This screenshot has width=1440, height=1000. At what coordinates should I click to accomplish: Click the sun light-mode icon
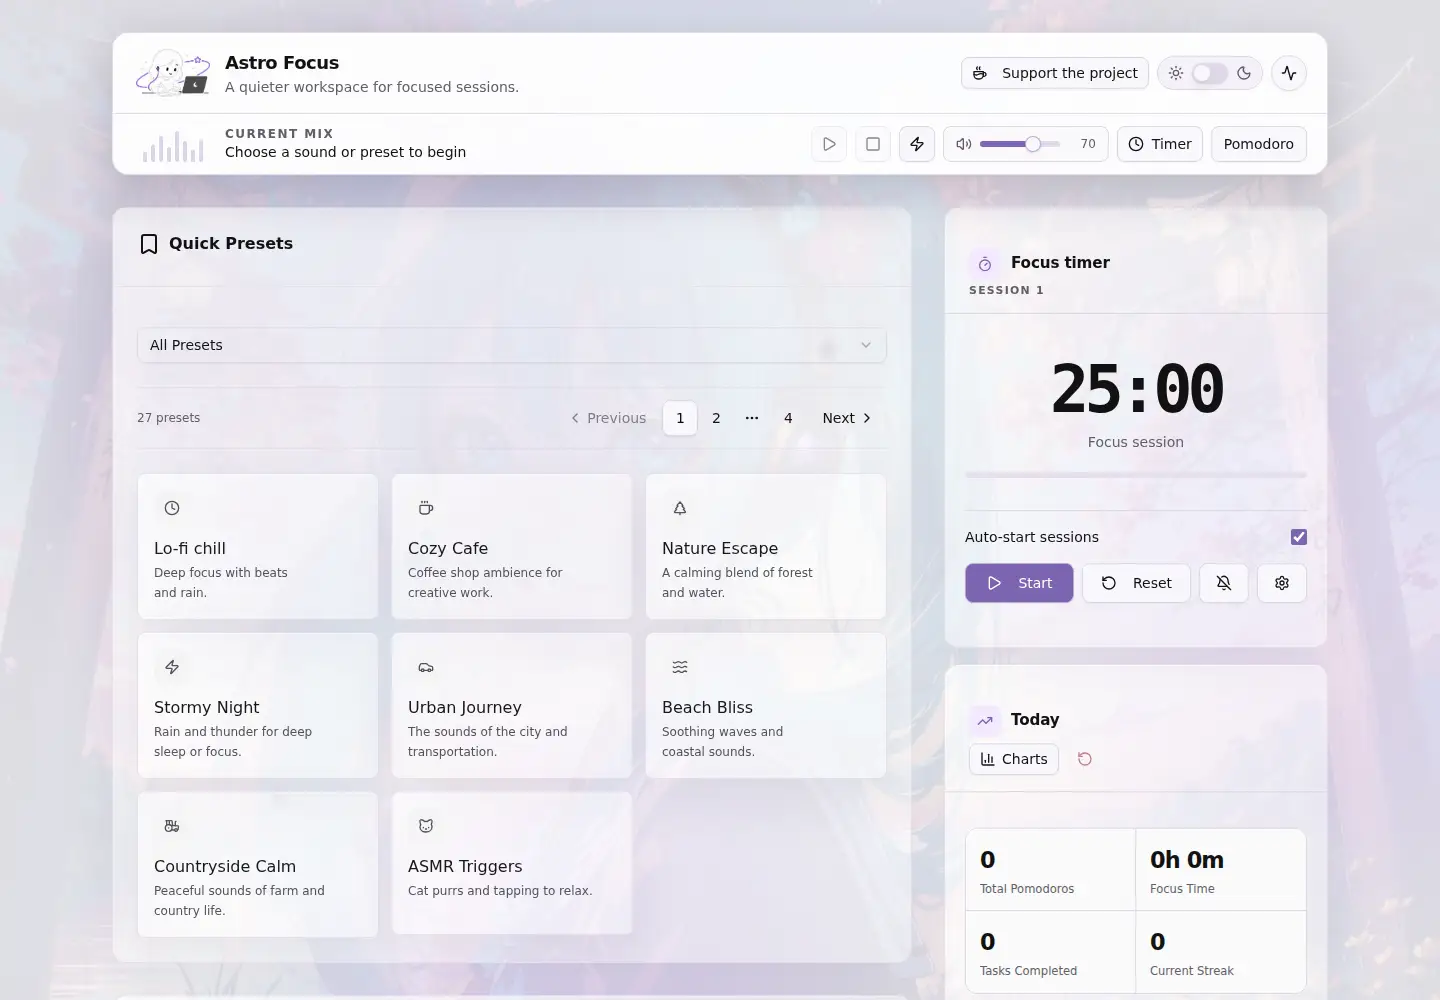click(x=1176, y=73)
